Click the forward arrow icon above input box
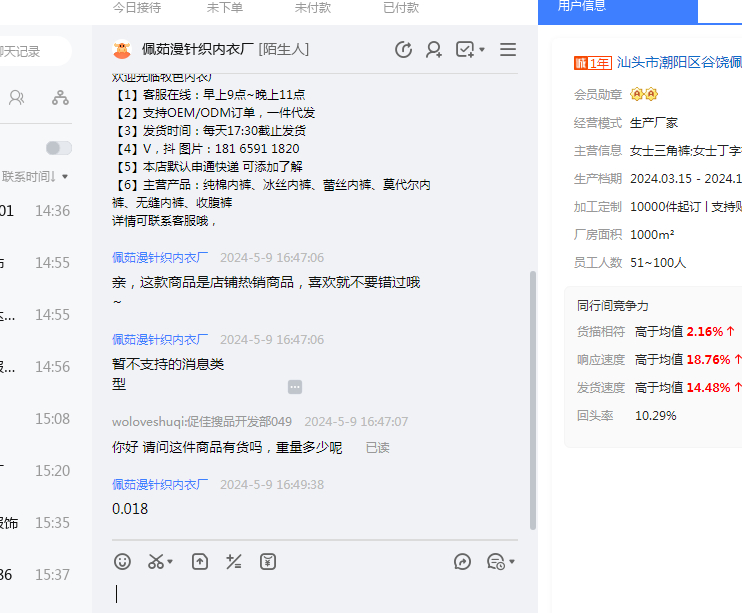 (462, 561)
